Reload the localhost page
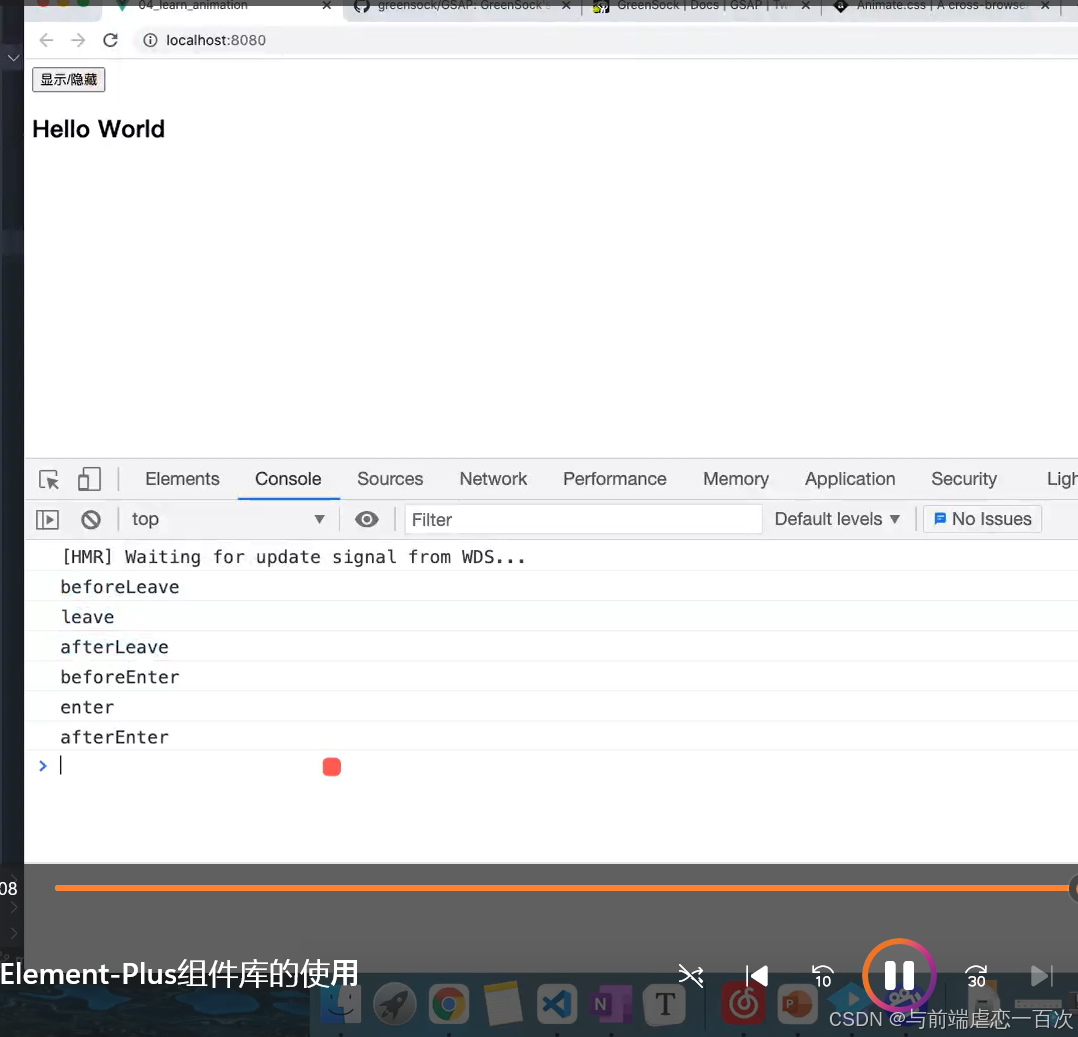The height and width of the screenshot is (1037, 1078). point(110,40)
